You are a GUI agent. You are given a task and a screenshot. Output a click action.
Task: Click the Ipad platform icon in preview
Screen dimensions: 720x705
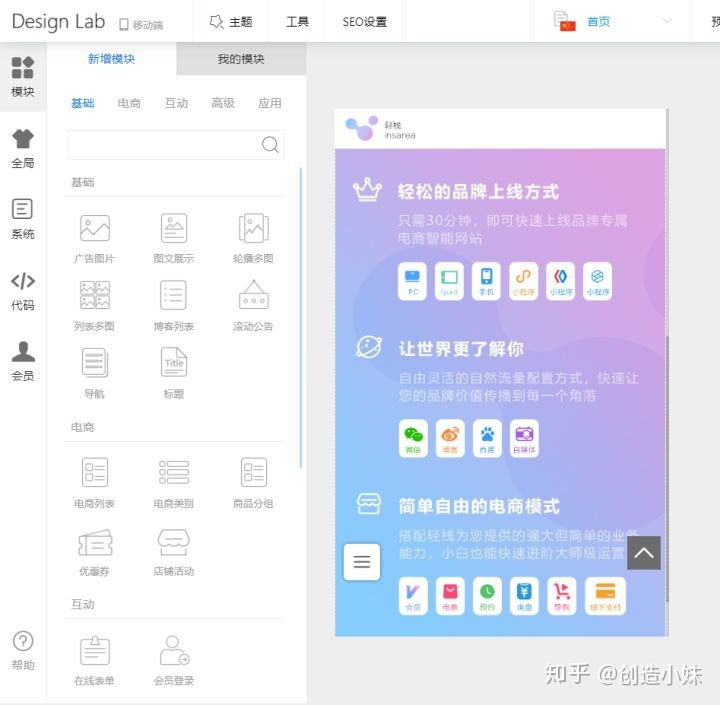449,281
